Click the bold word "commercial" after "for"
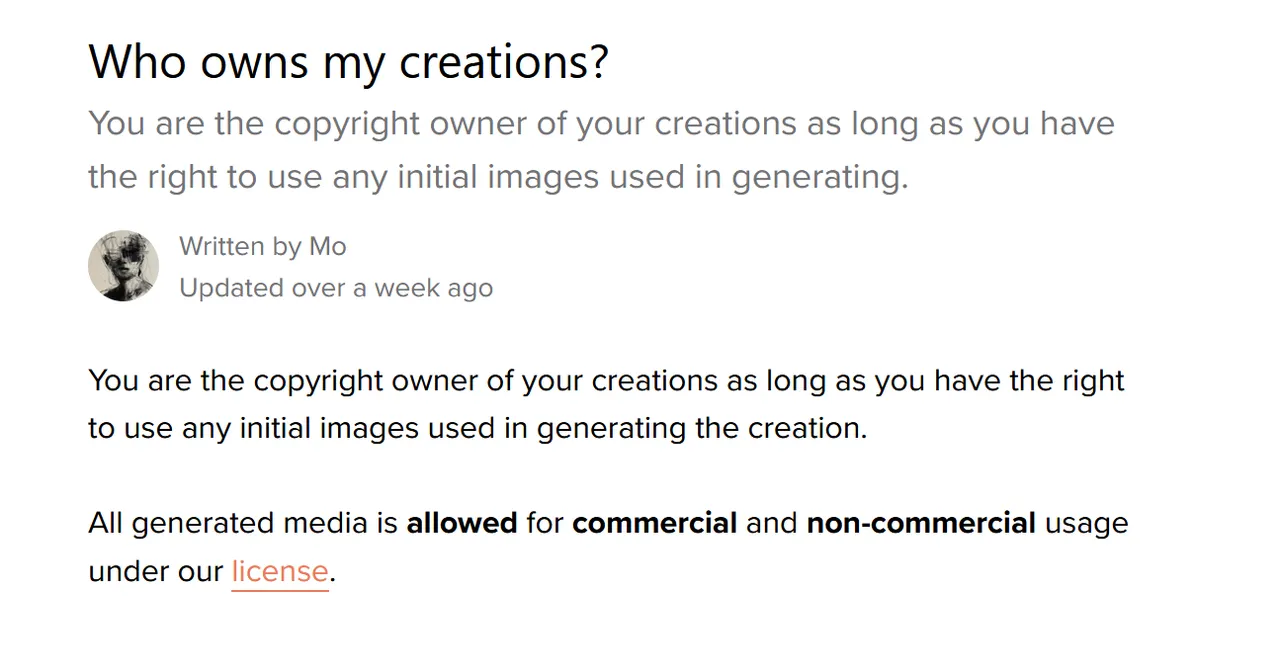The image size is (1280, 671). pos(654,523)
